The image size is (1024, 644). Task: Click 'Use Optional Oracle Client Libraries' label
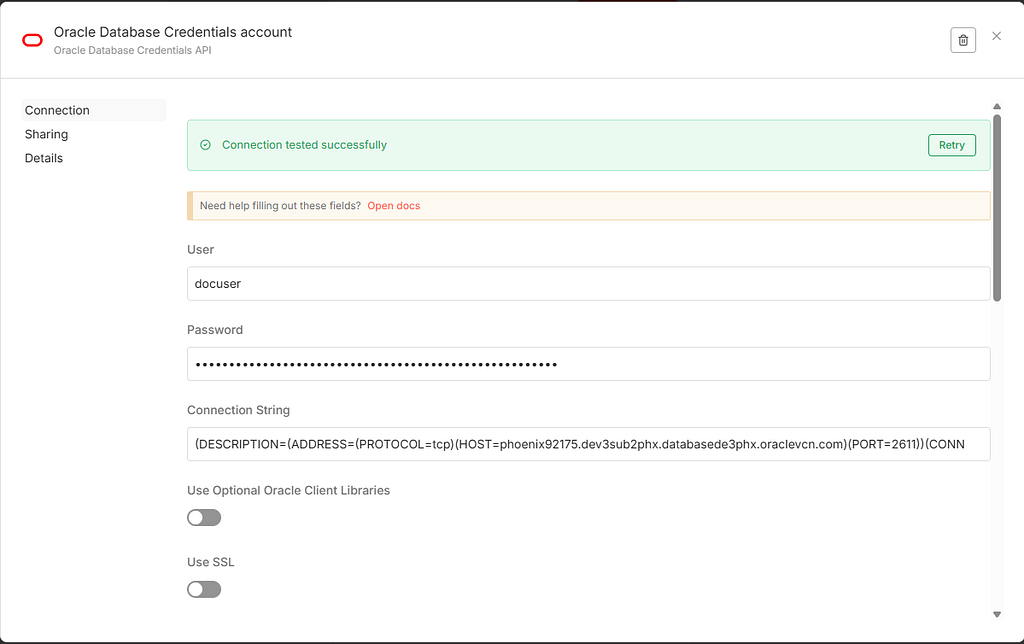tap(289, 491)
